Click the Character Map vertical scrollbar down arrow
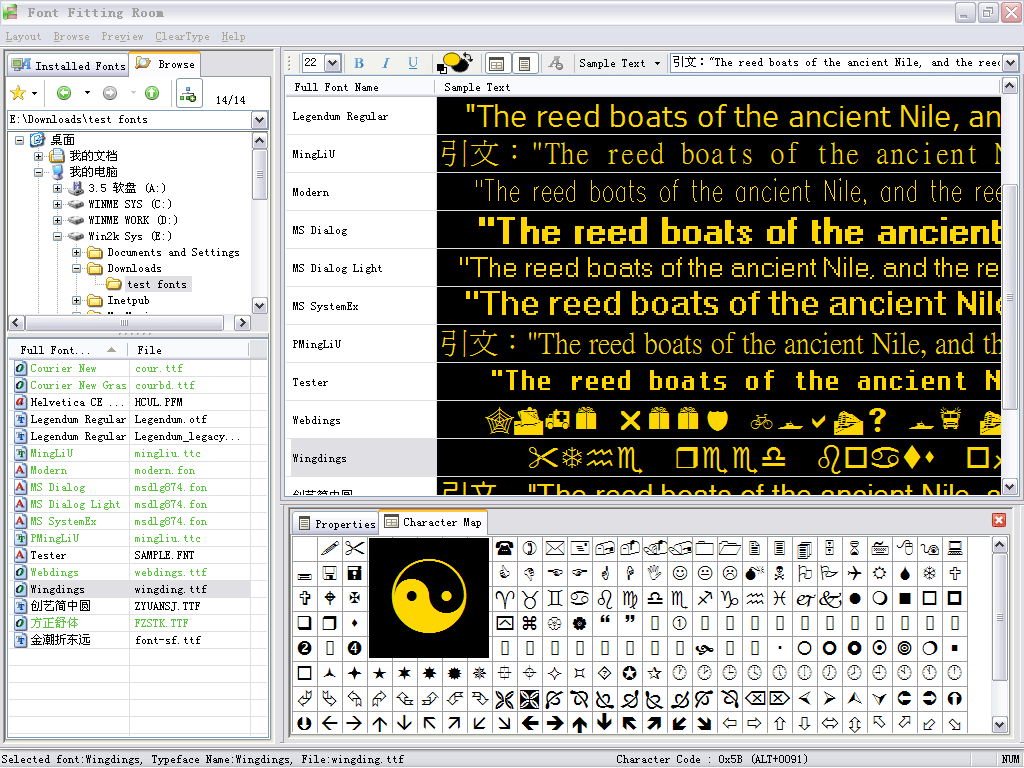Image resolution: width=1024 pixels, height=768 pixels. pyautogui.click(x=999, y=724)
